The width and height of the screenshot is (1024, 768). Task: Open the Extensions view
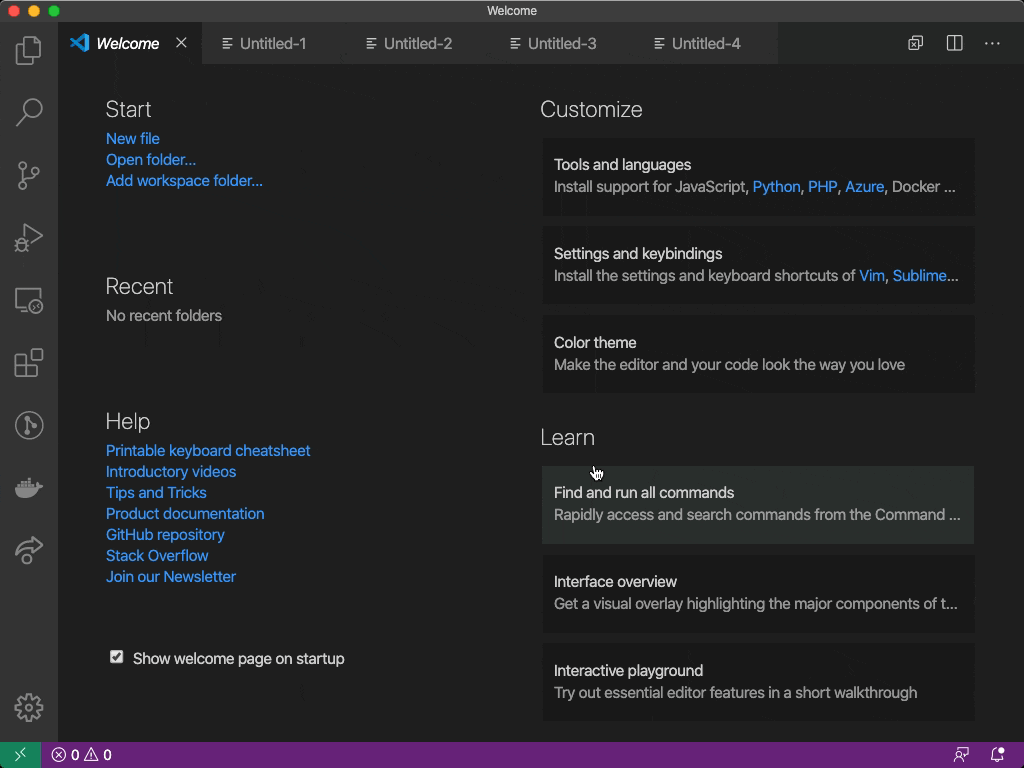tap(28, 363)
